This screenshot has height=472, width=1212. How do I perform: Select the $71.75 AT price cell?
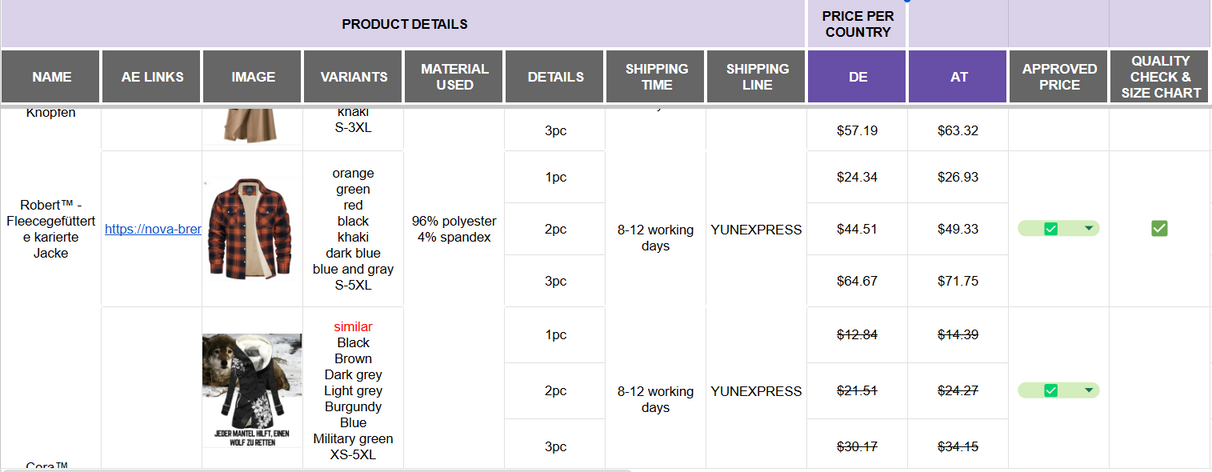(958, 281)
